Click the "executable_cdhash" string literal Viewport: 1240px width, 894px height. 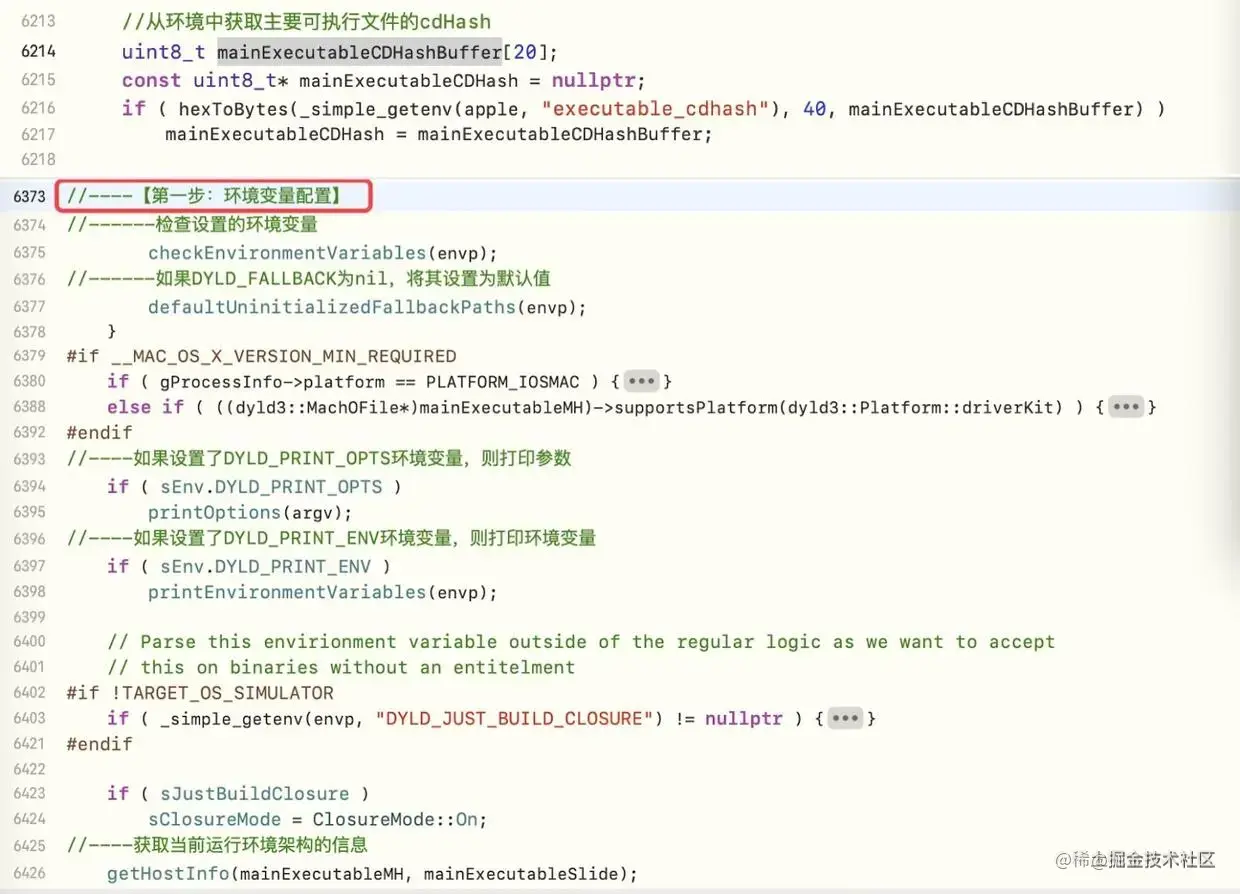pyautogui.click(x=656, y=108)
